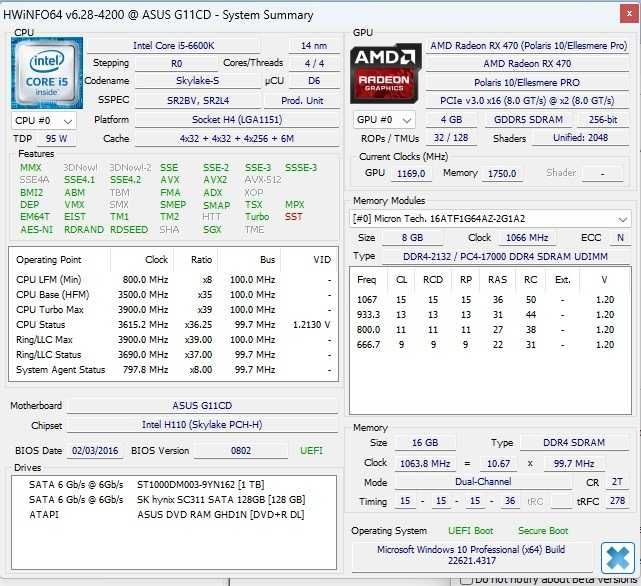Click the AMD Radeon Graphics logo
Viewport: 641px width, 586px height.
coord(385,73)
